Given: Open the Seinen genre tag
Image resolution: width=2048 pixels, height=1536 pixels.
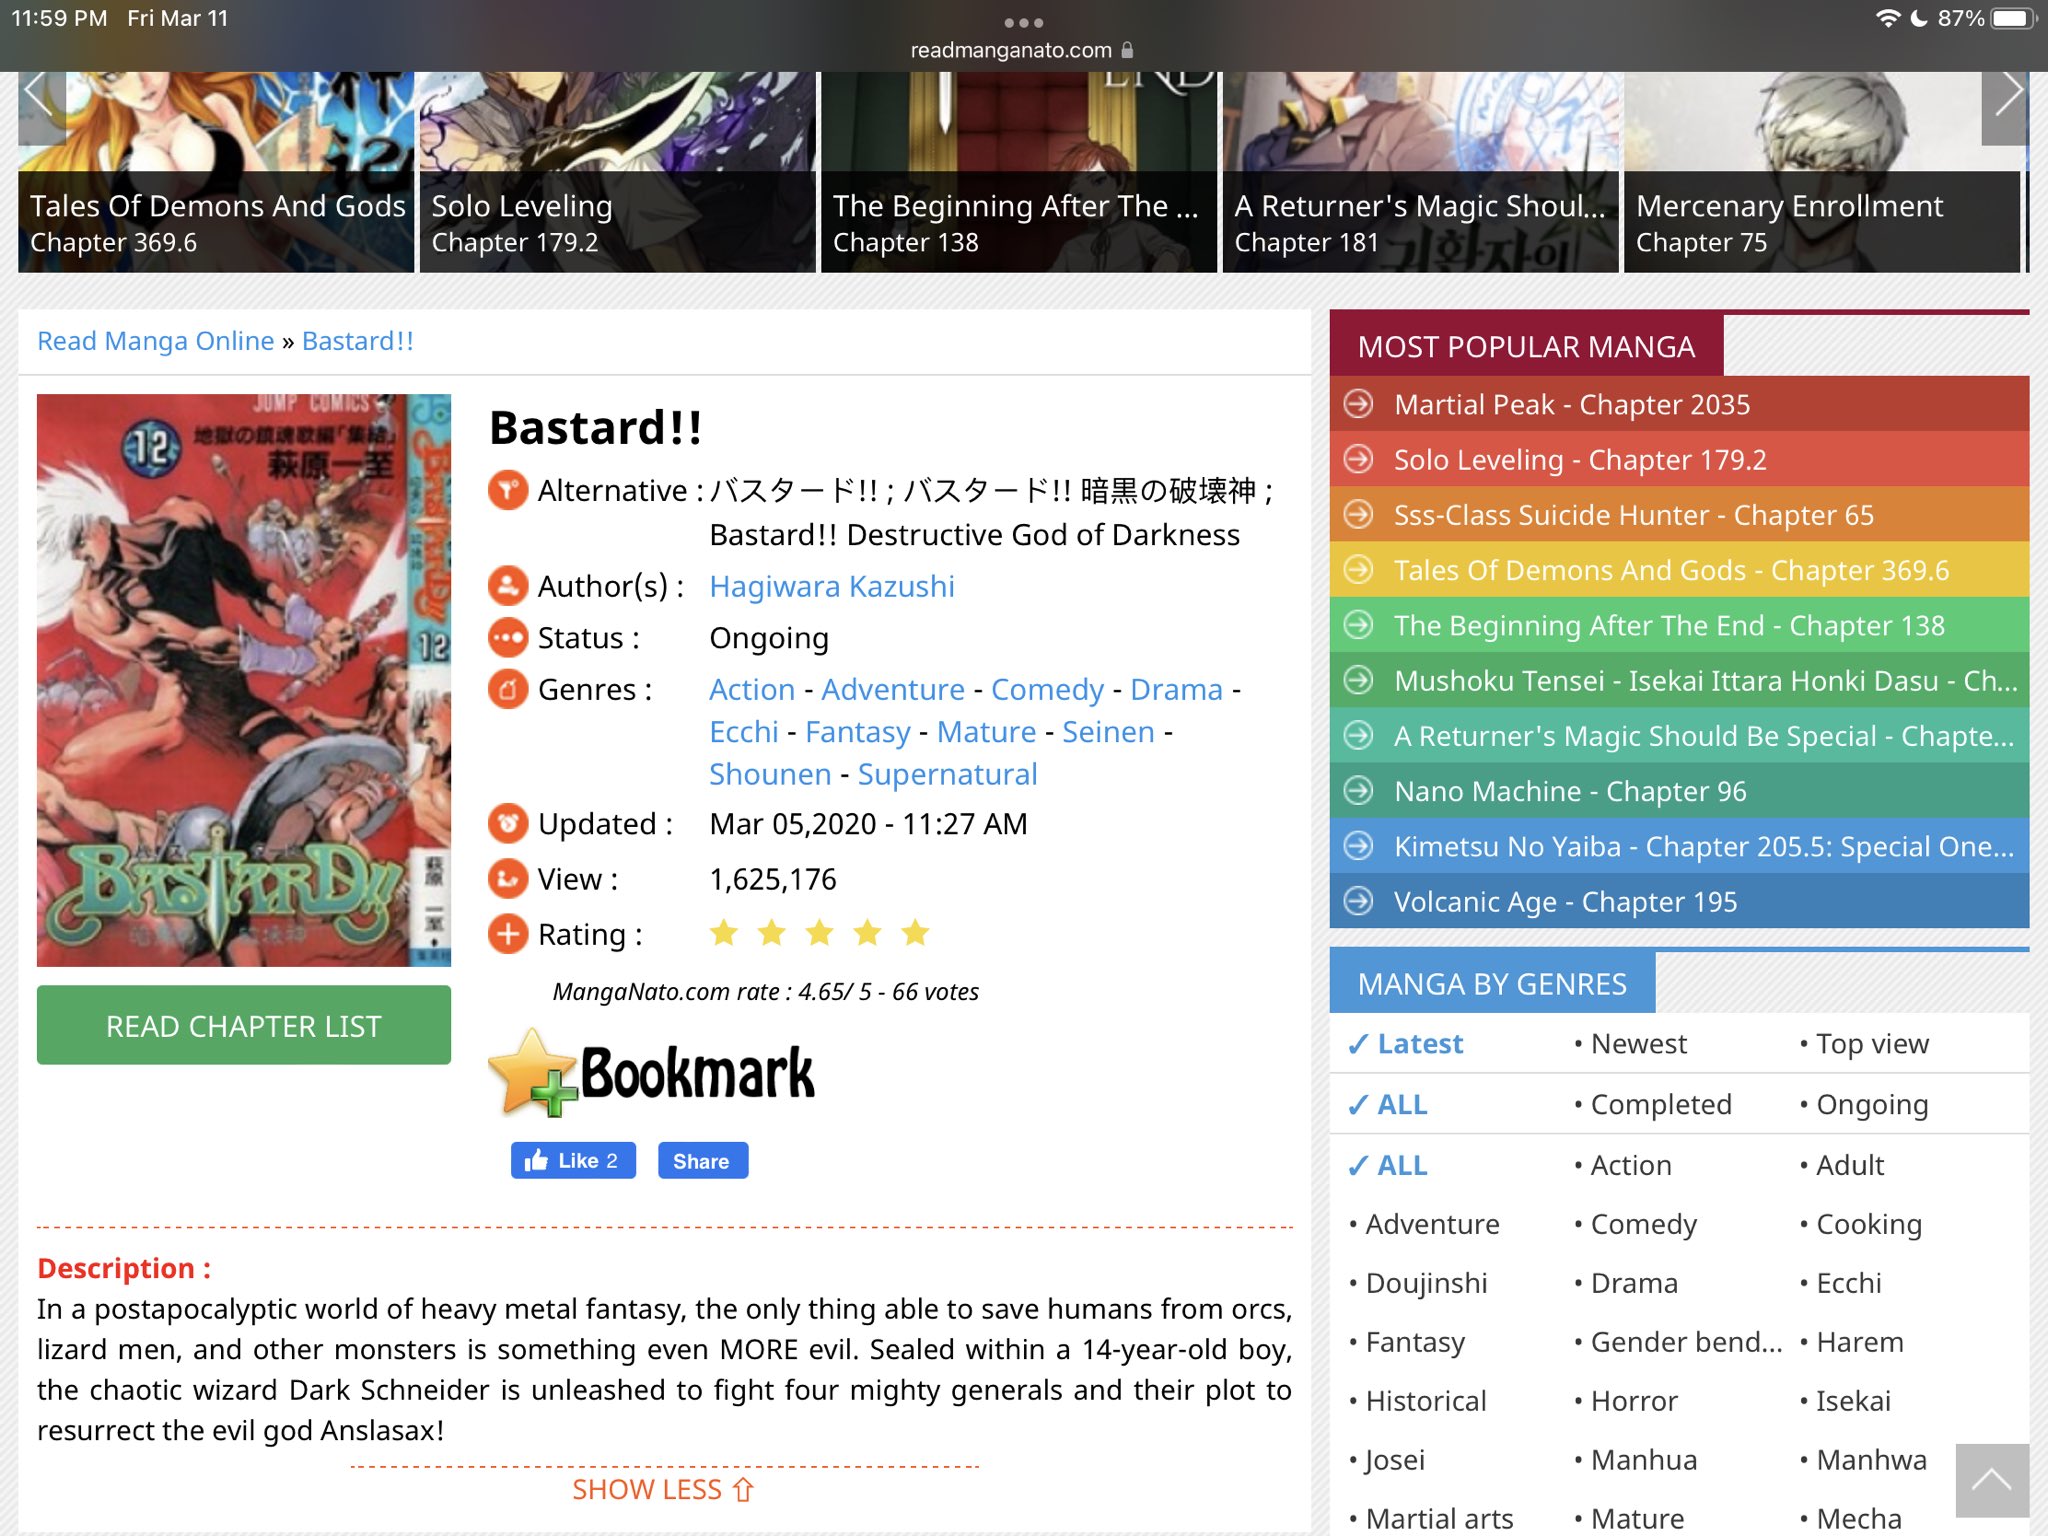Looking at the screenshot, I should coord(1108,732).
